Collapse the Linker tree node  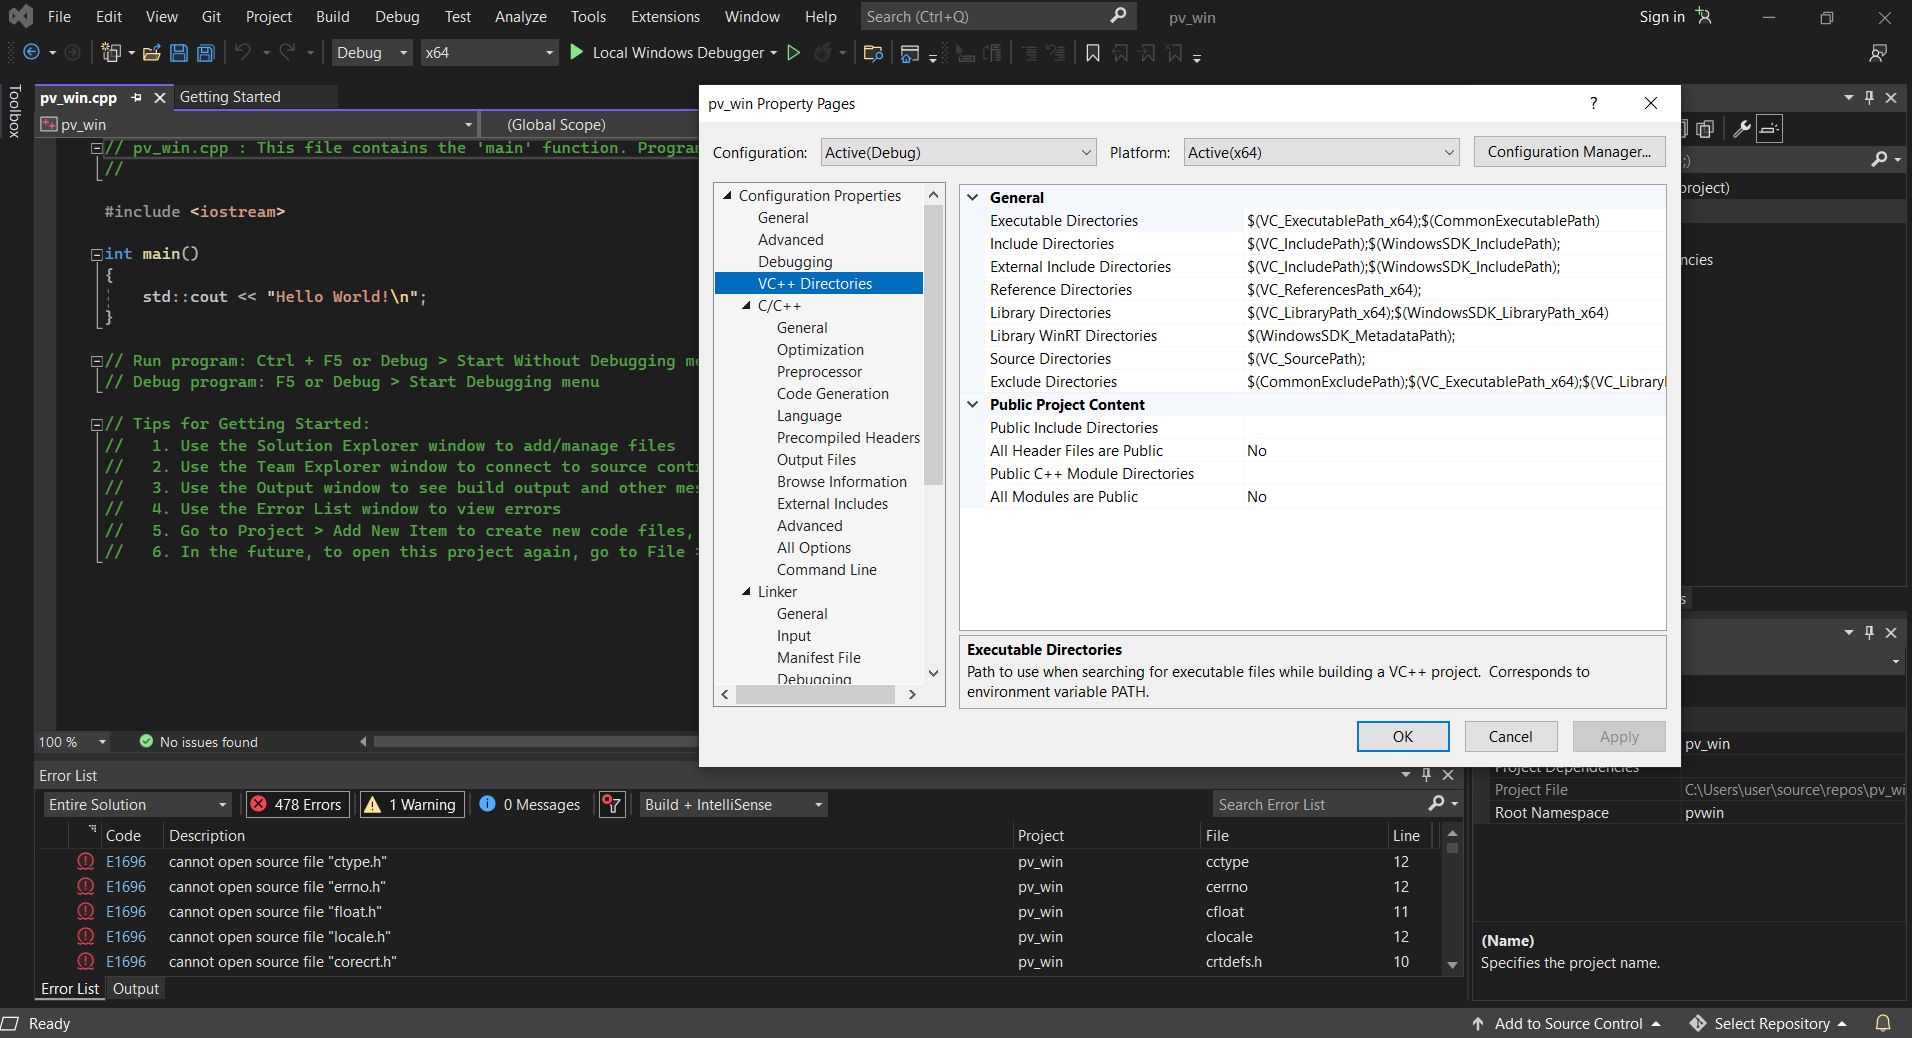click(x=746, y=592)
